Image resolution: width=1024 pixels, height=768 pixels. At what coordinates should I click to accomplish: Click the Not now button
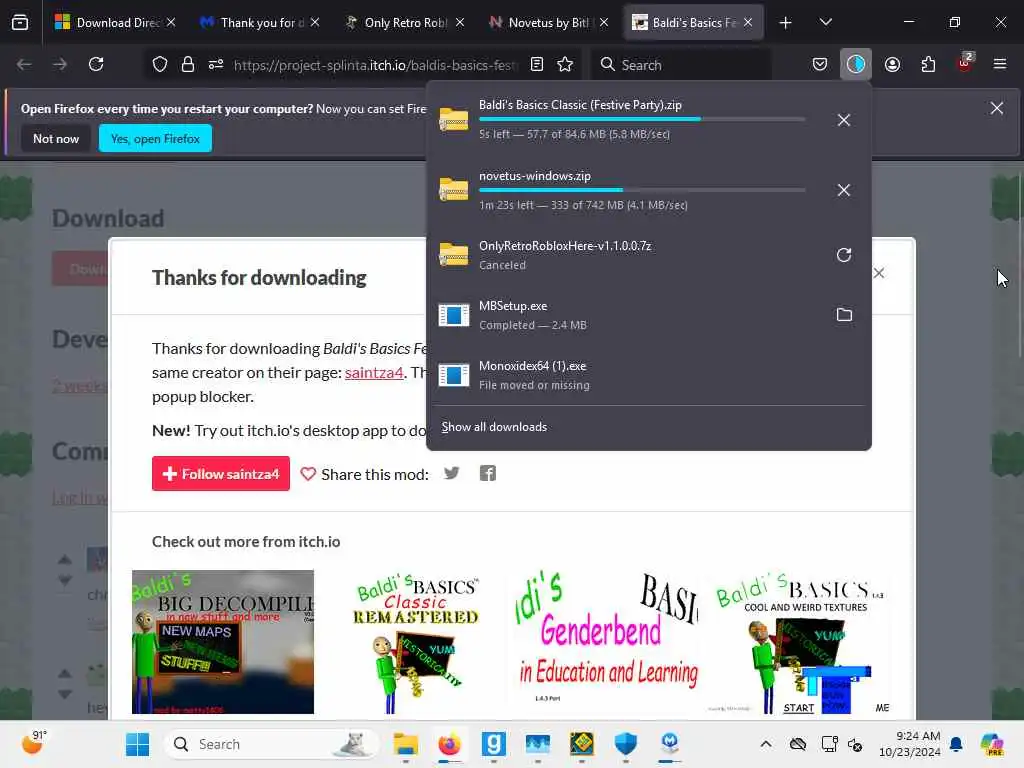[x=56, y=138]
